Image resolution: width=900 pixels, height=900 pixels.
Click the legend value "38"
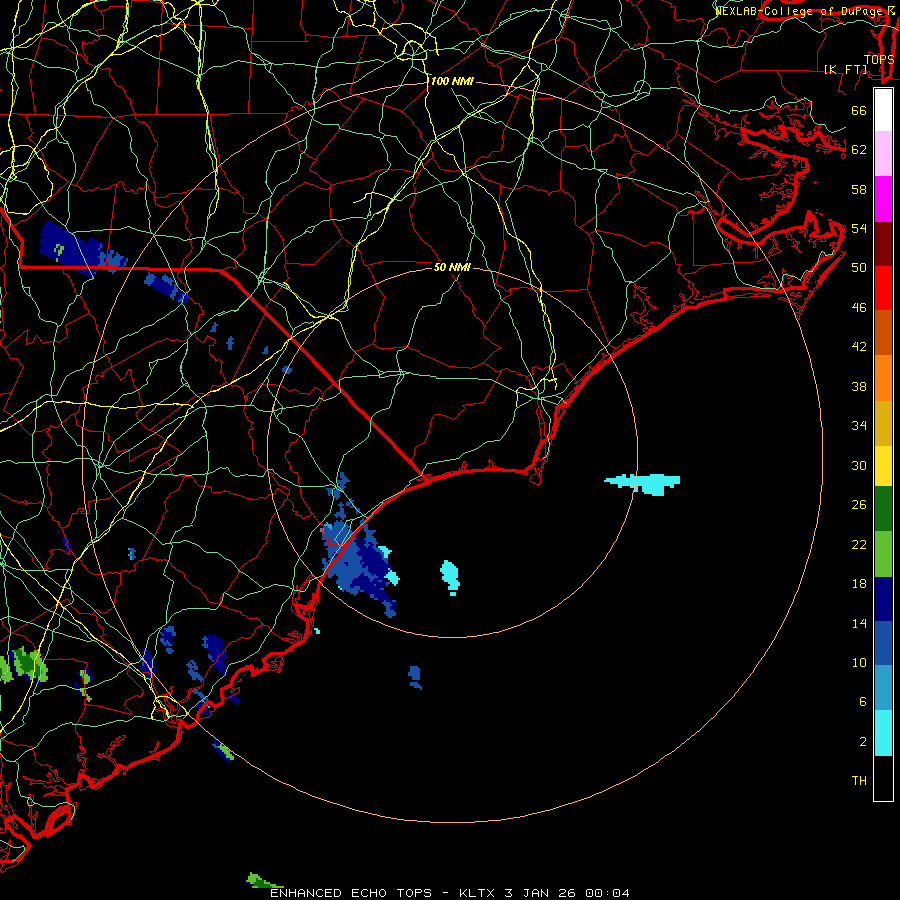click(859, 387)
